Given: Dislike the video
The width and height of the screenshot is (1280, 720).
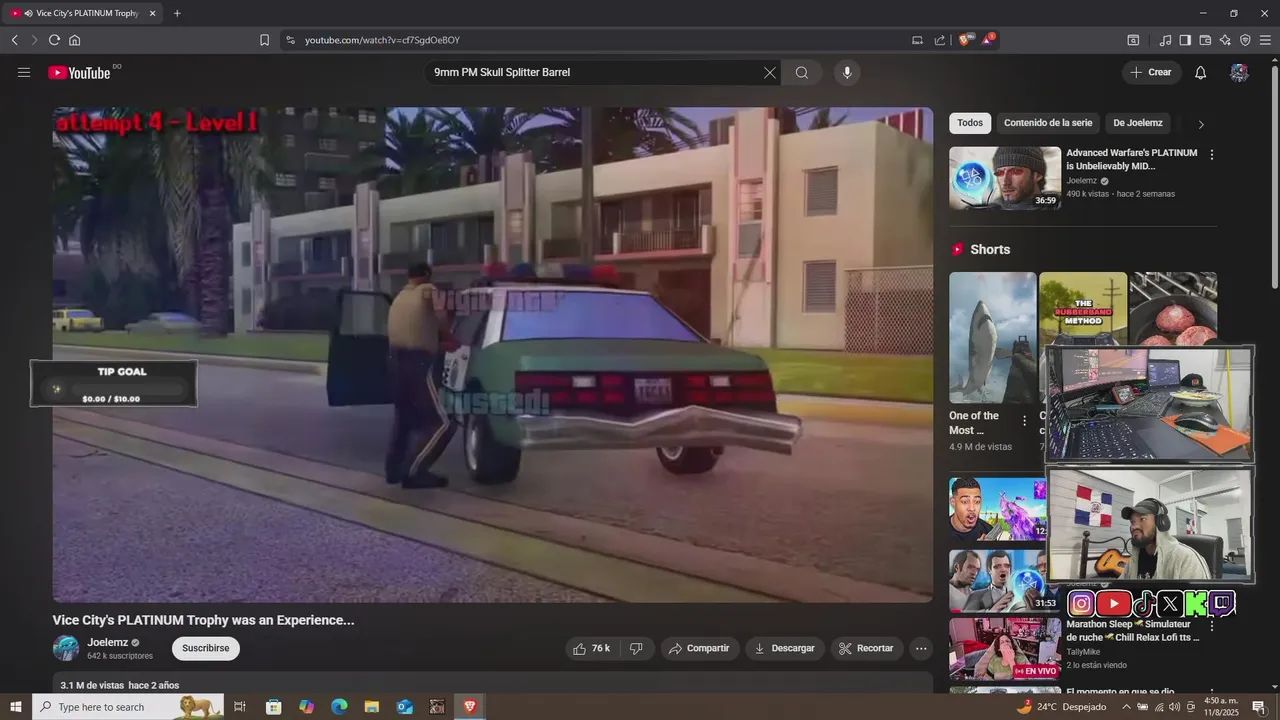Looking at the screenshot, I should [x=636, y=648].
